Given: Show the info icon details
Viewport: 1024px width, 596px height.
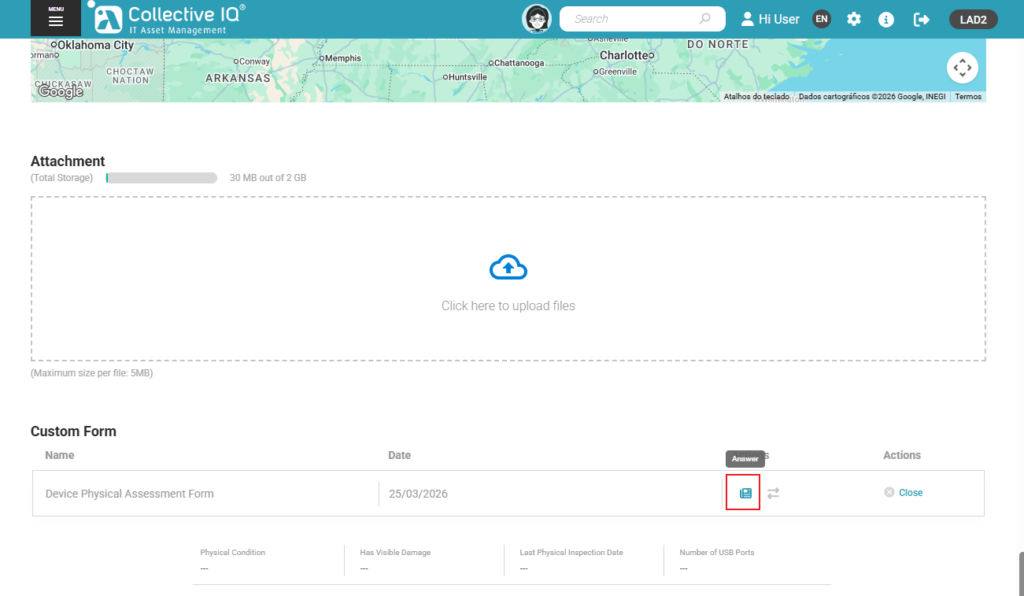Looking at the screenshot, I should (x=886, y=19).
